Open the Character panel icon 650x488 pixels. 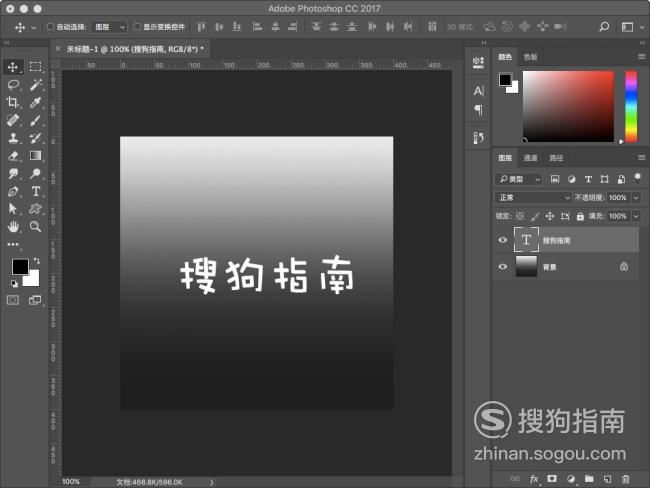coord(478,90)
